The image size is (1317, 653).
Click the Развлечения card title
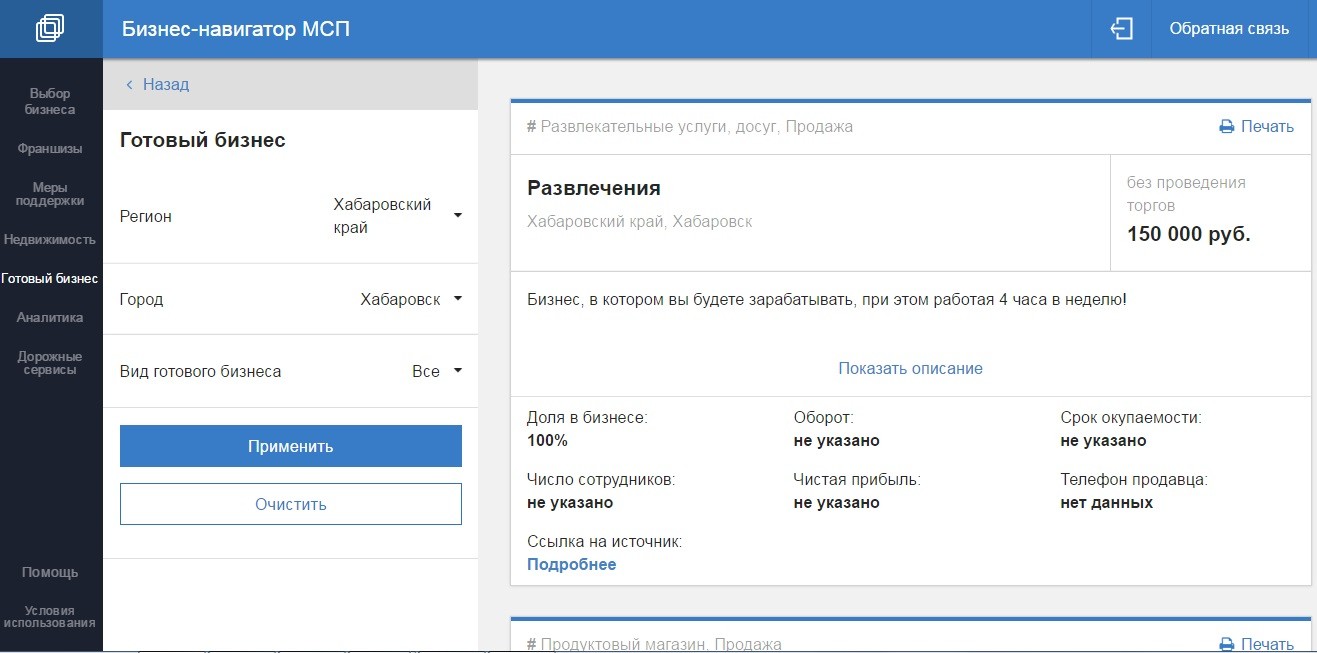coord(594,188)
